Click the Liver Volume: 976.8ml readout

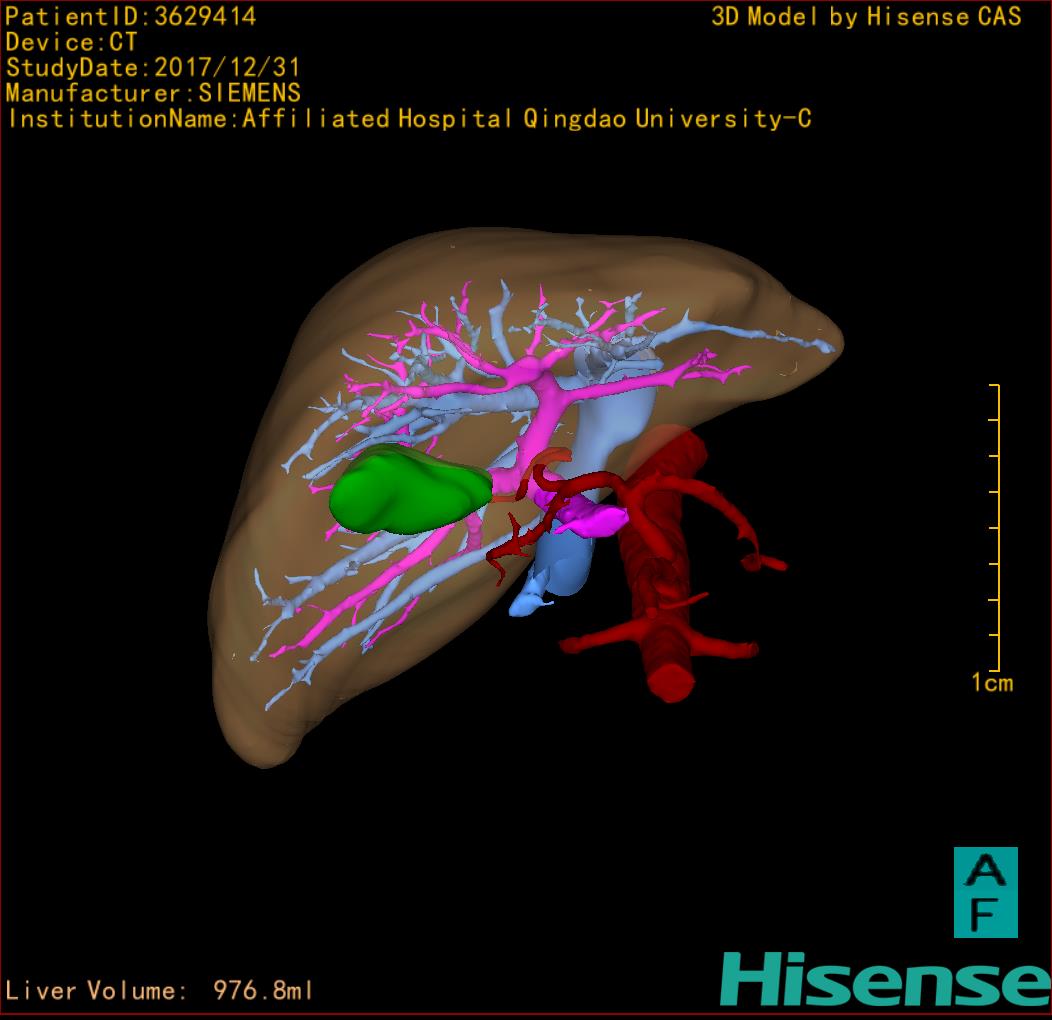(159, 990)
